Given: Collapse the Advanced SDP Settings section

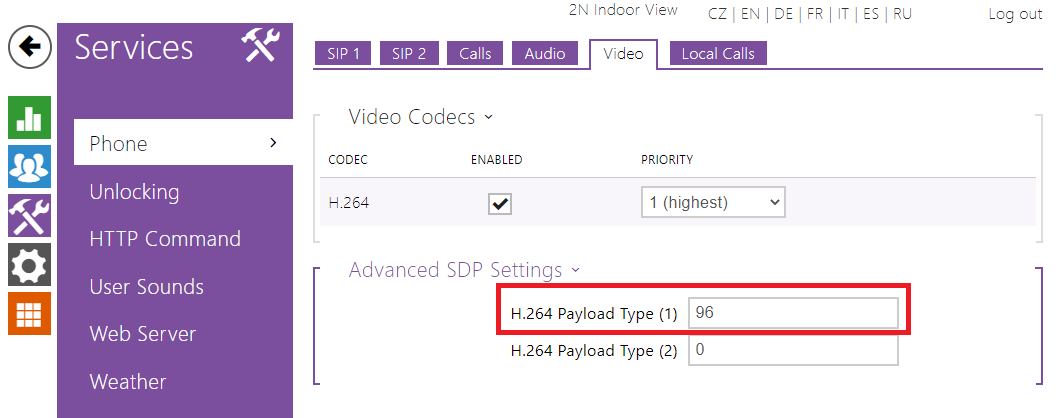Looking at the screenshot, I should coord(464,270).
